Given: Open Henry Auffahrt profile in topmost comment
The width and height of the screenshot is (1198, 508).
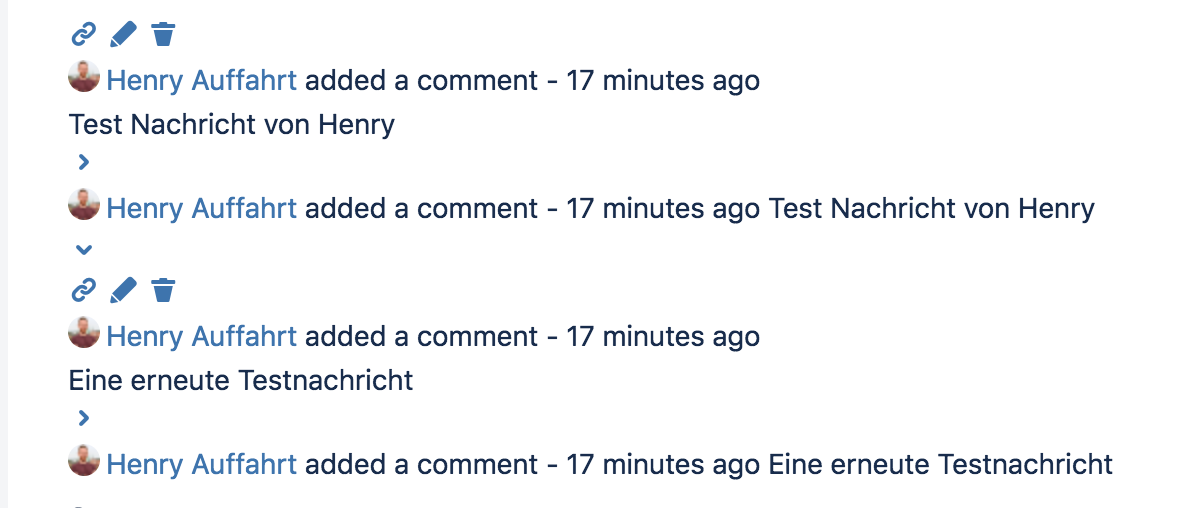Looking at the screenshot, I should click(x=202, y=80).
